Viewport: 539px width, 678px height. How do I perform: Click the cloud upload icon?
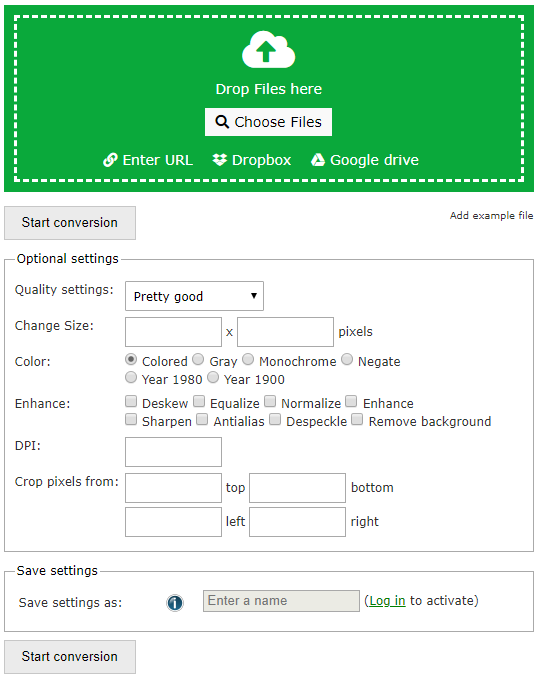point(268,49)
